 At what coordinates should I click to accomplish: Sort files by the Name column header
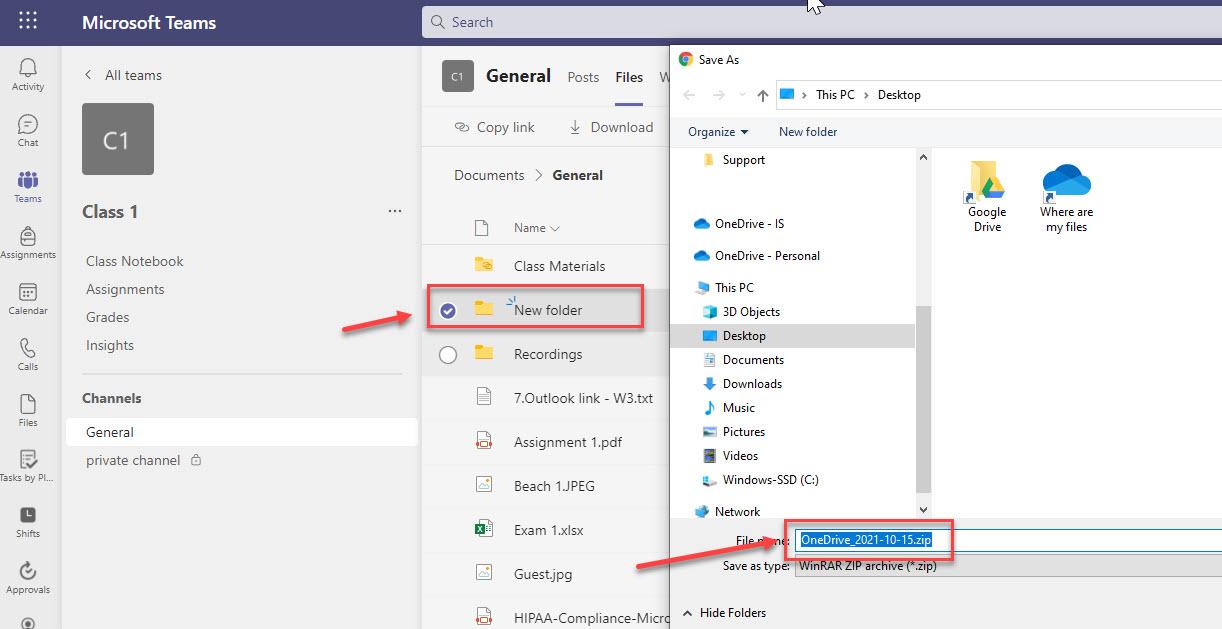coord(537,228)
